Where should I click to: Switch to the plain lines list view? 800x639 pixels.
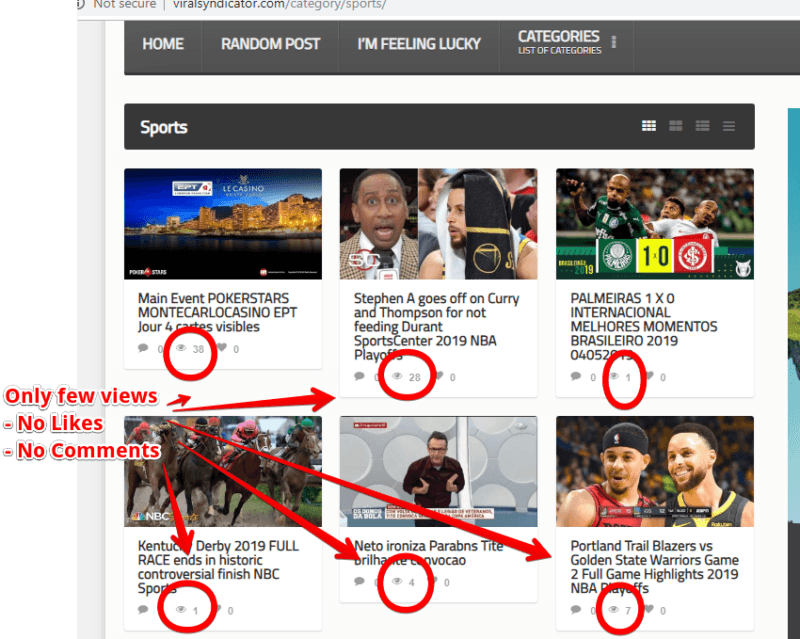[729, 126]
